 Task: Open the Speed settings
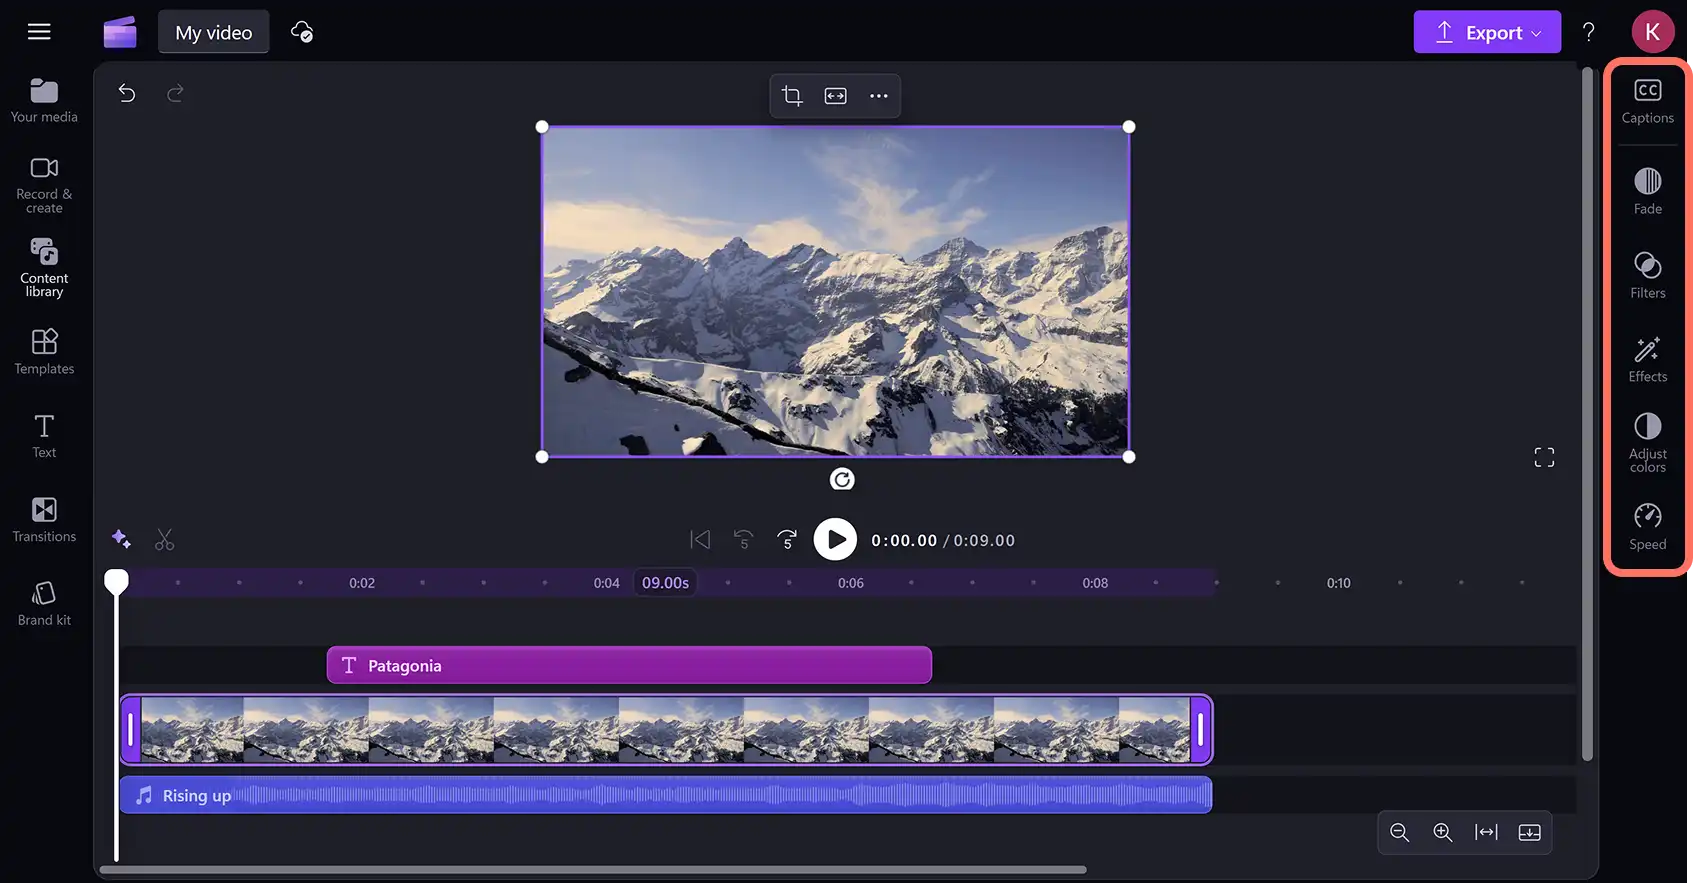point(1647,527)
